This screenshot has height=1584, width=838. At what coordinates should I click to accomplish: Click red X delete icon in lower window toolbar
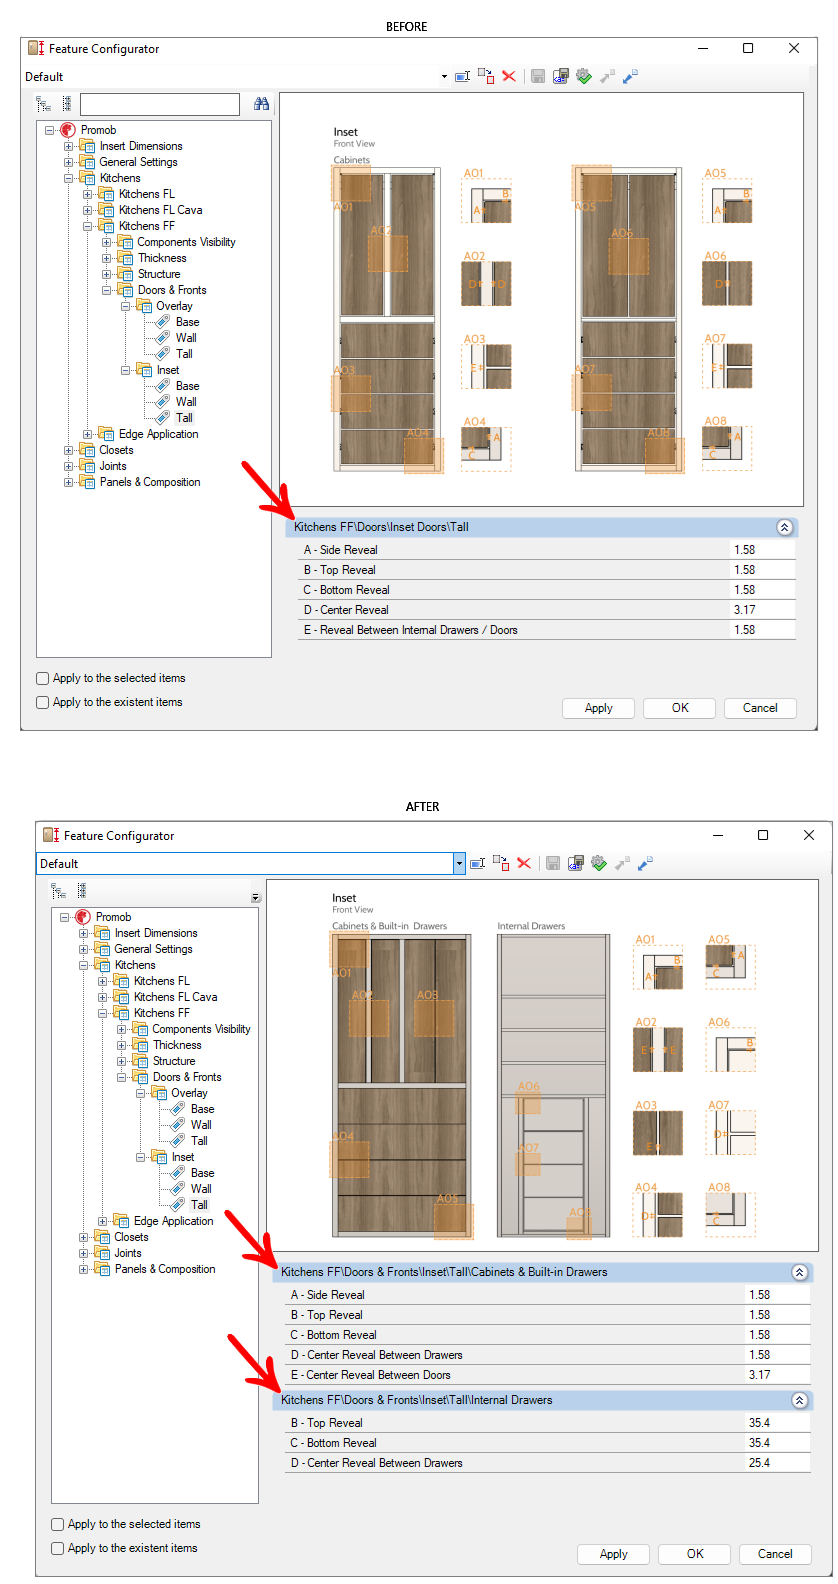point(524,863)
